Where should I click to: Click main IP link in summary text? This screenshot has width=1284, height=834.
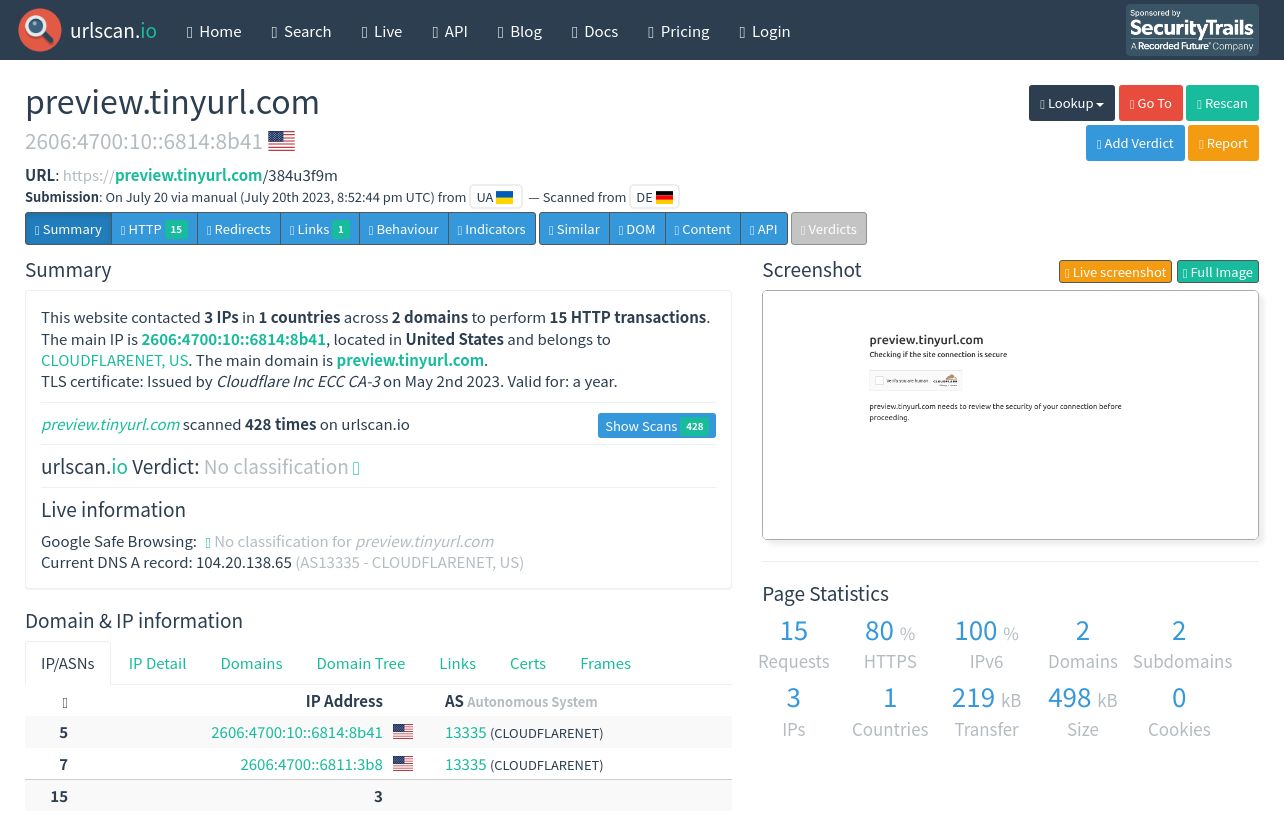(x=234, y=339)
